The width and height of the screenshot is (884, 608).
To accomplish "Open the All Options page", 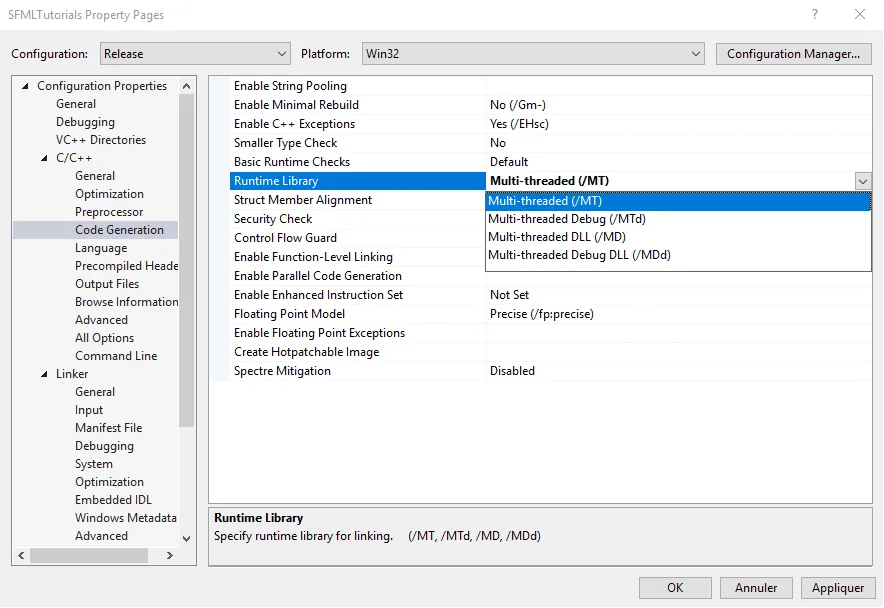I will click(x=105, y=338).
